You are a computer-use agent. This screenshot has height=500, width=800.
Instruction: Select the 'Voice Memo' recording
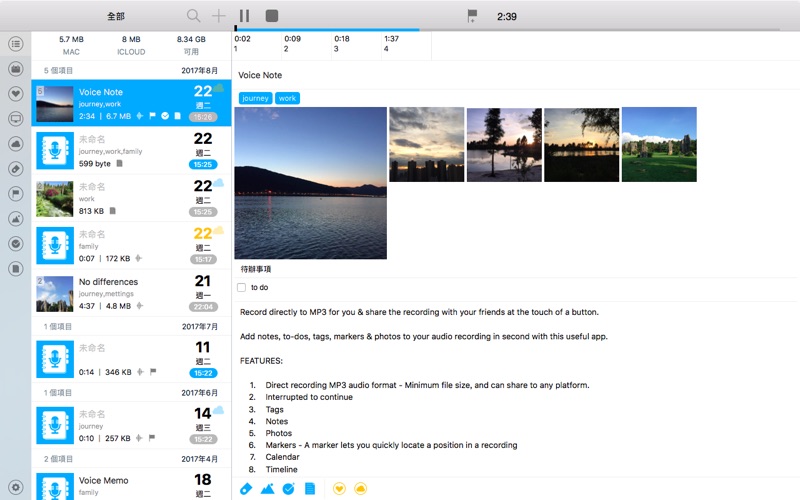[x=131, y=484]
